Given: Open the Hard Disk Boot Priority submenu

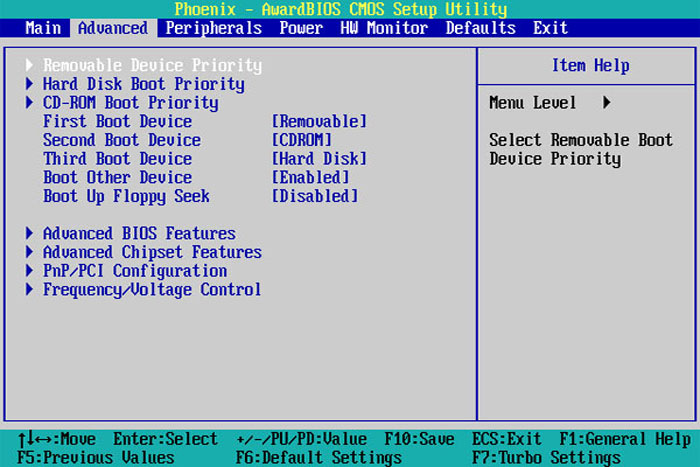Looking at the screenshot, I should click(144, 84).
